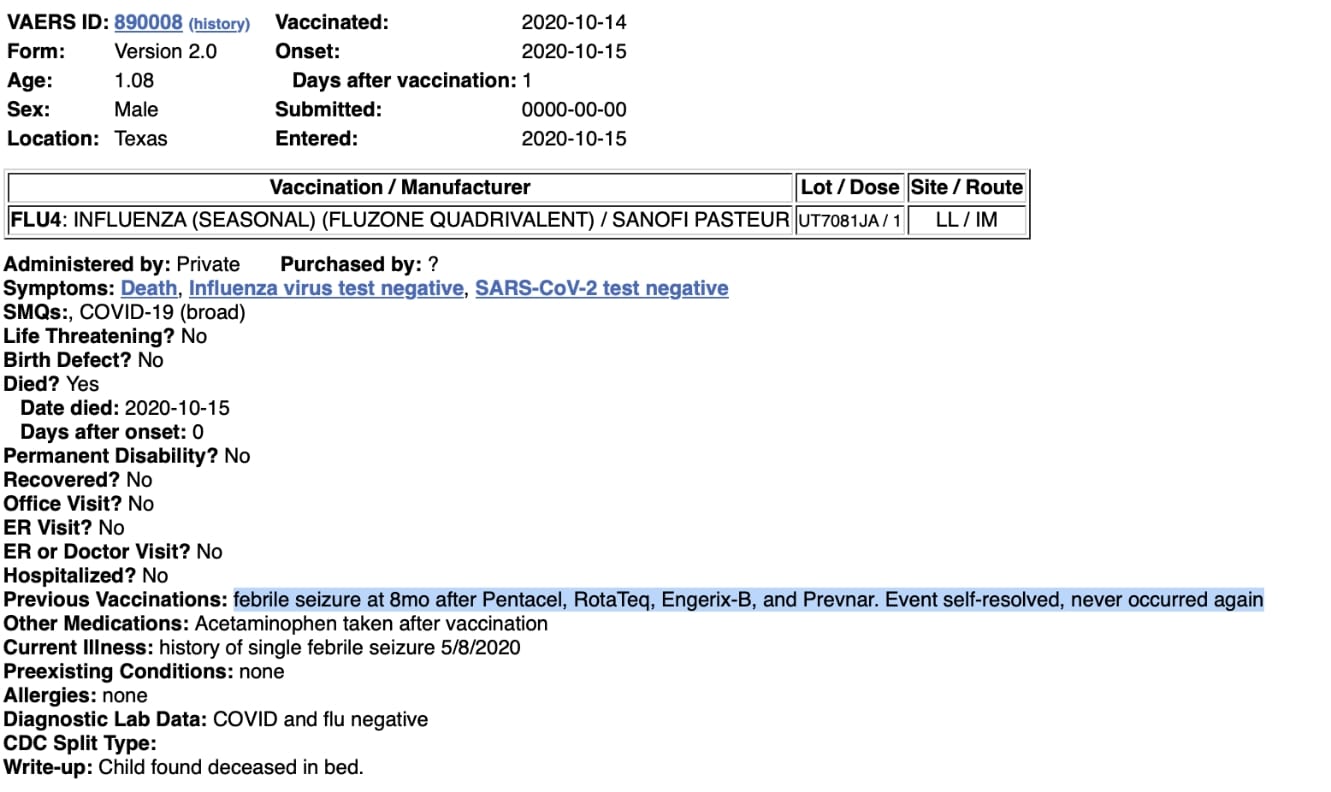The width and height of the screenshot is (1331, 792).
Task: Click the Other Medications Acetaminophen line
Action: click(276, 624)
